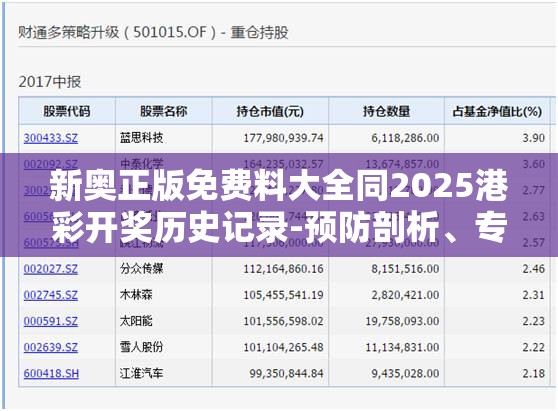The height and width of the screenshot is (411, 558).
Task: Open stock code link 002027.SZ
Action: tap(51, 269)
